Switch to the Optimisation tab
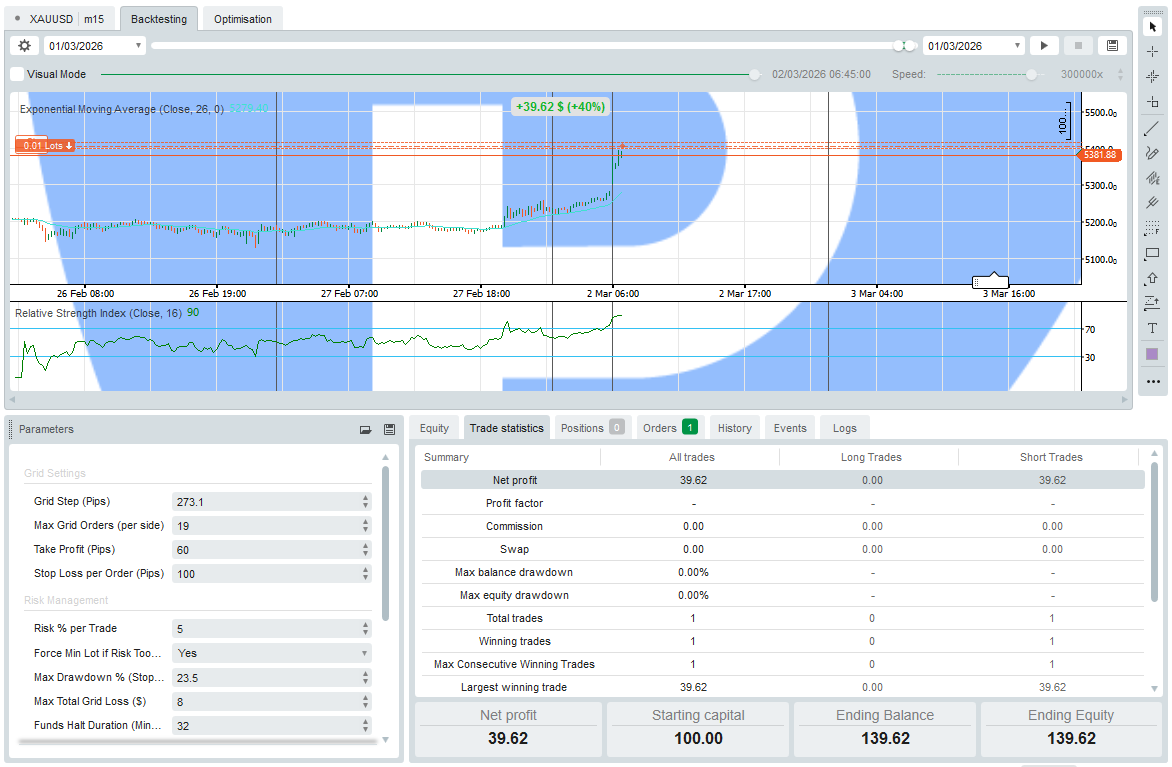The width and height of the screenshot is (1172, 767). tap(242, 19)
